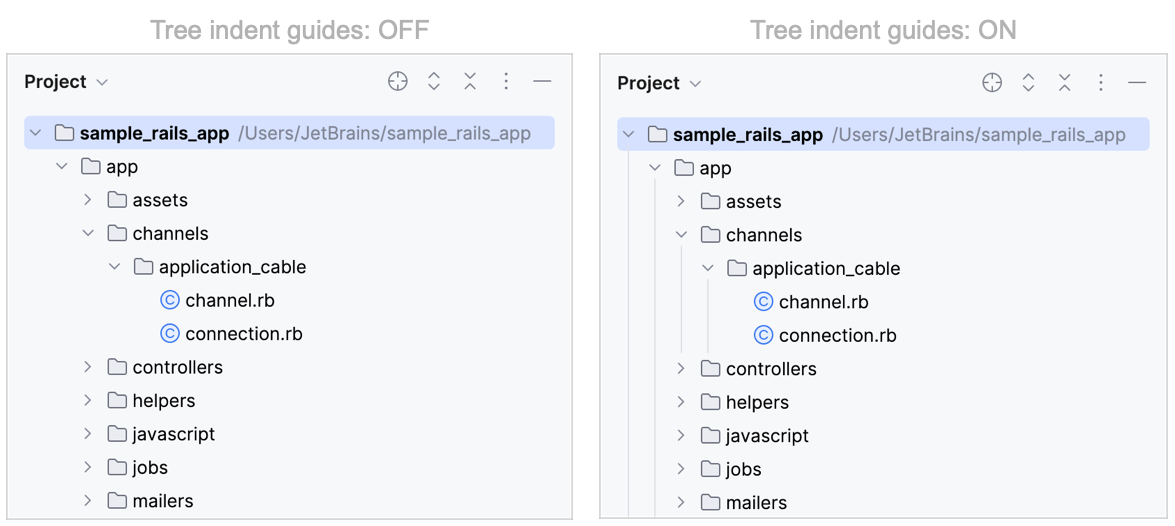Click Expand All icon in left Project panel

click(x=434, y=82)
